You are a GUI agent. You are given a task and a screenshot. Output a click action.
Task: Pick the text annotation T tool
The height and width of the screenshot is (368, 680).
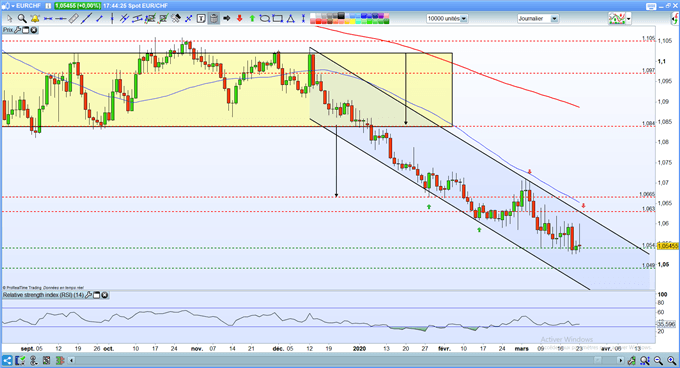pos(201,18)
